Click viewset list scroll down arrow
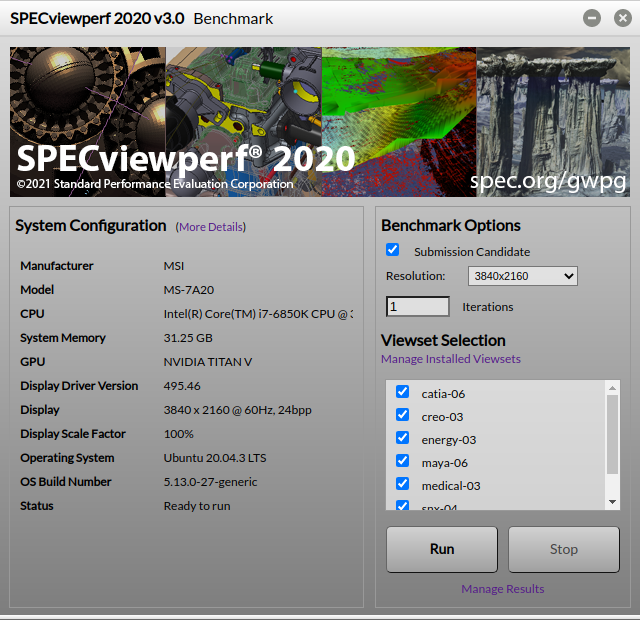Screen dimensions: 640x620 coord(612,502)
